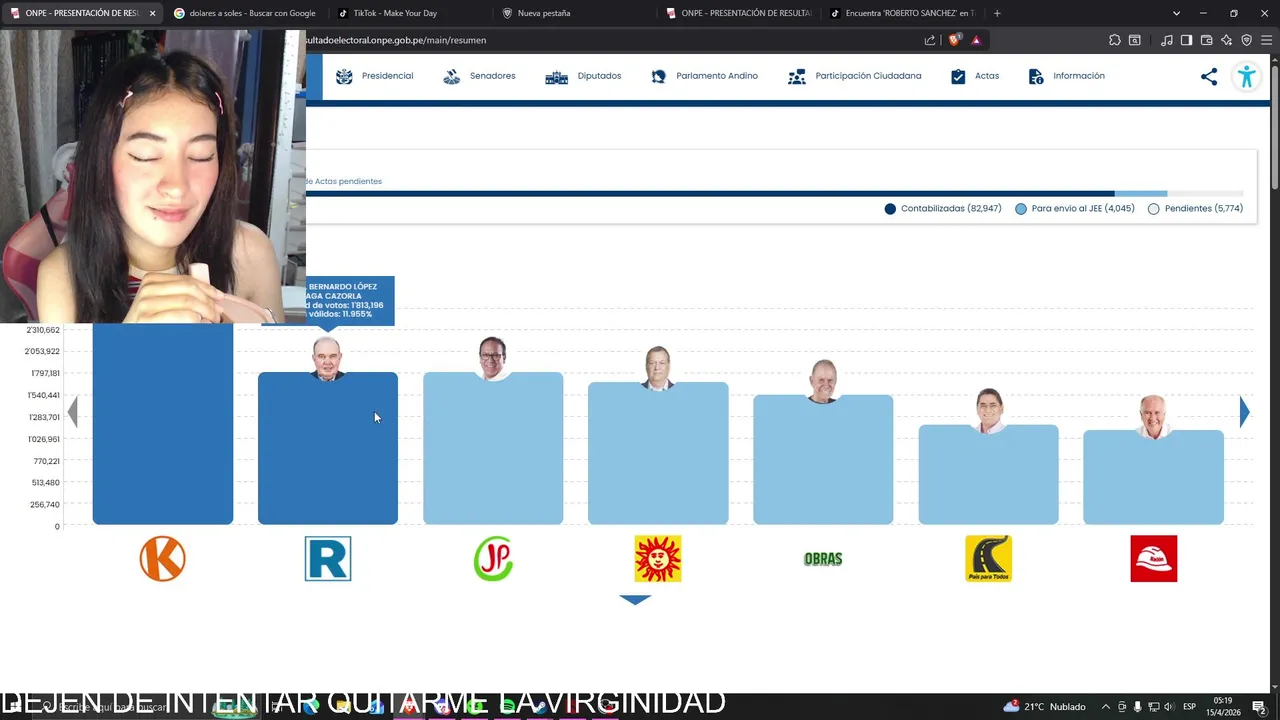
Task: Click the red helmet party logo
Action: pos(1154,558)
